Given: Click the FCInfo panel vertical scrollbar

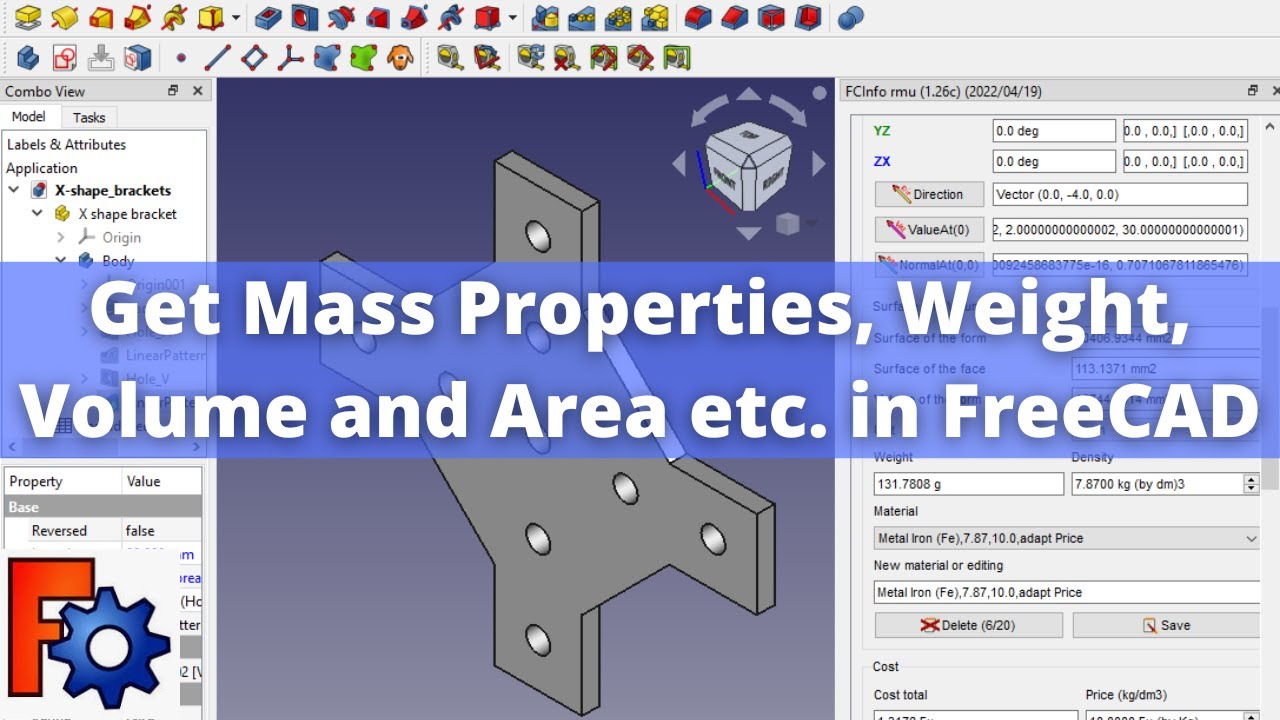Looking at the screenshot, I should tap(1271, 400).
